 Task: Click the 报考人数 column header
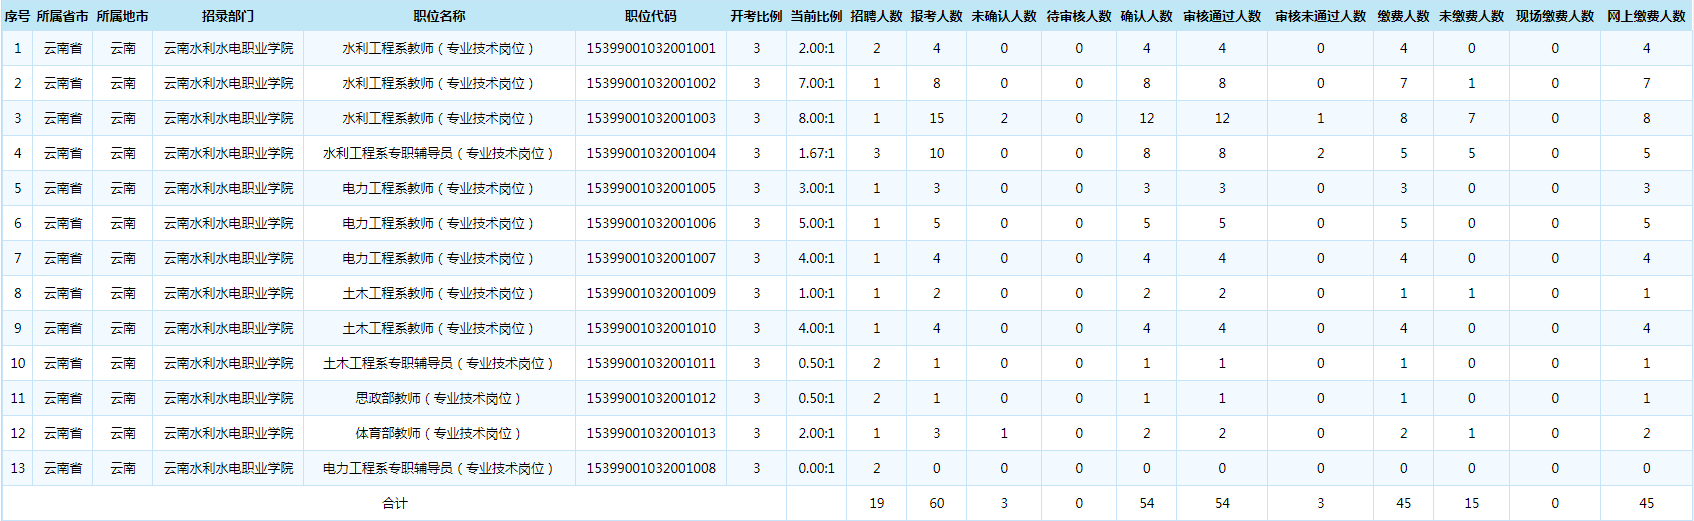coord(936,16)
